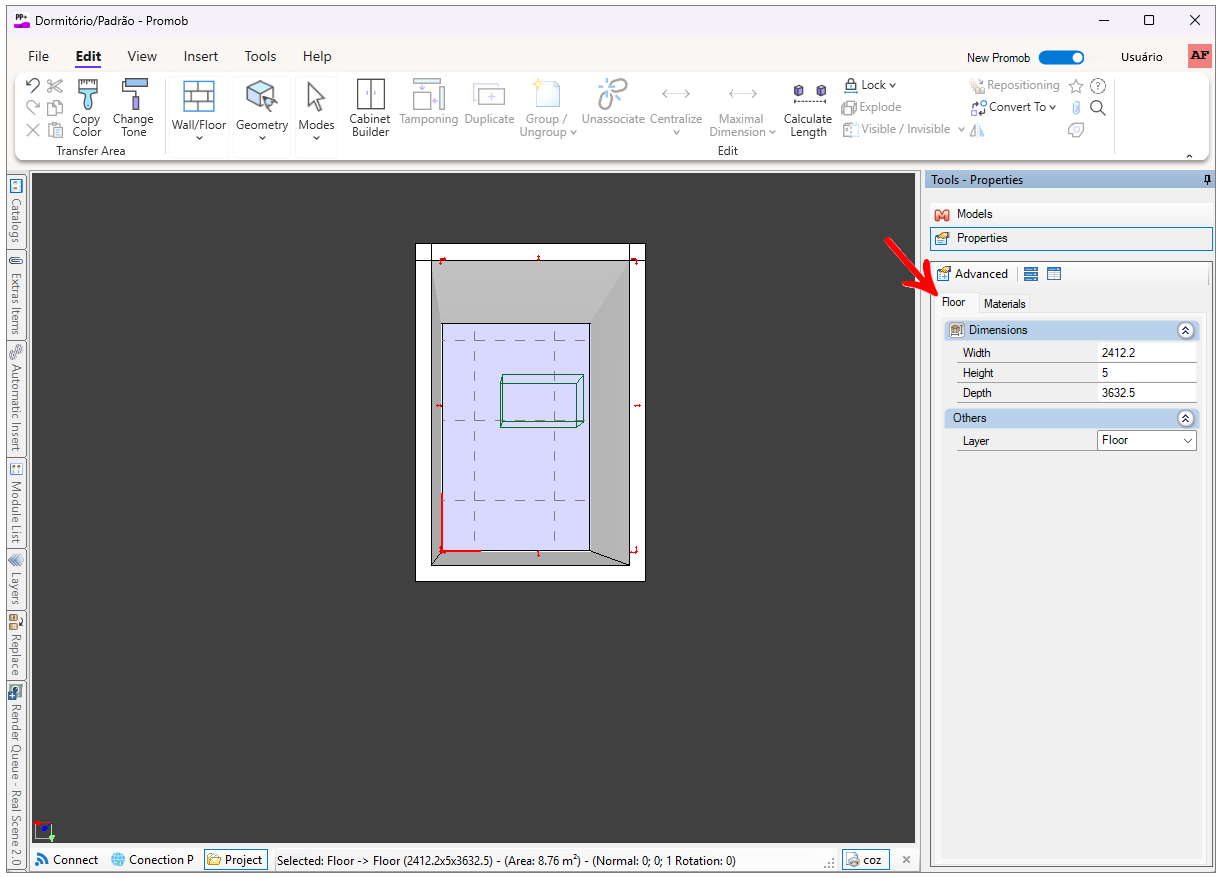This screenshot has height=878, width=1223.
Task: Click the favorites star icon
Action: point(1076,86)
